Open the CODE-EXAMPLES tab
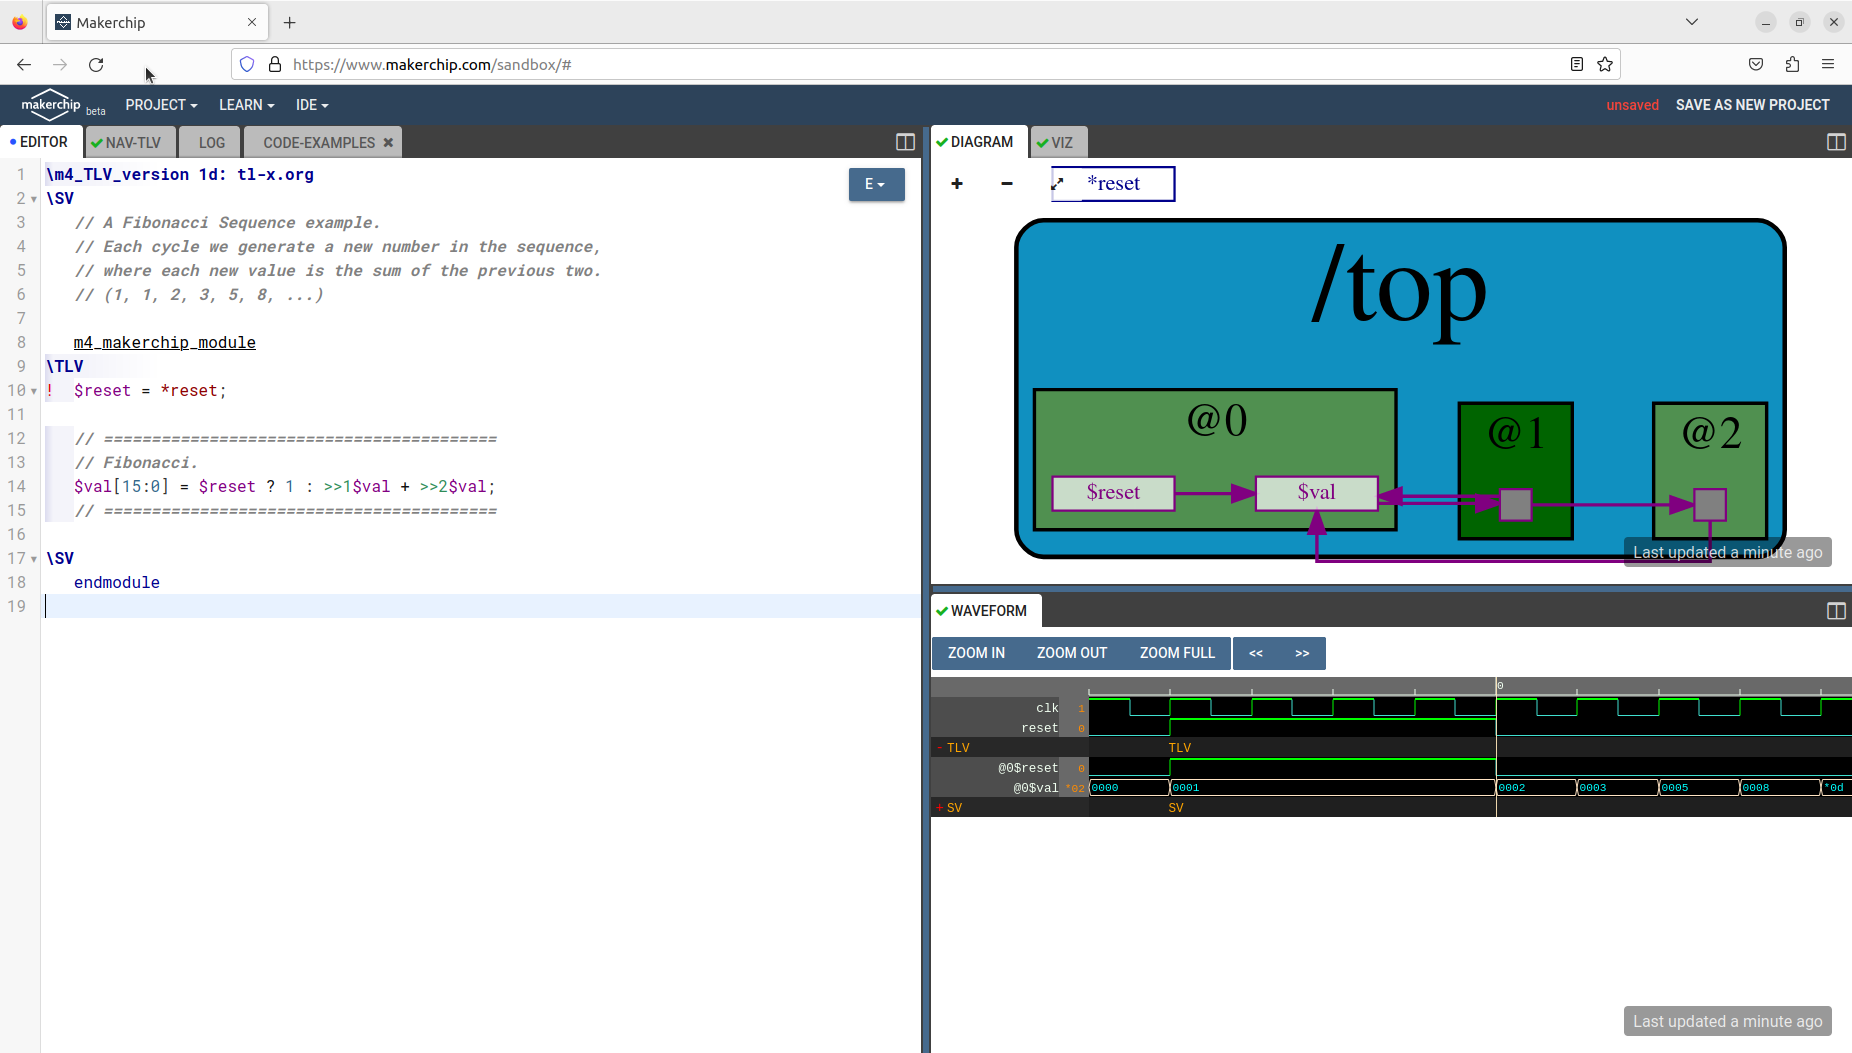 click(x=319, y=143)
